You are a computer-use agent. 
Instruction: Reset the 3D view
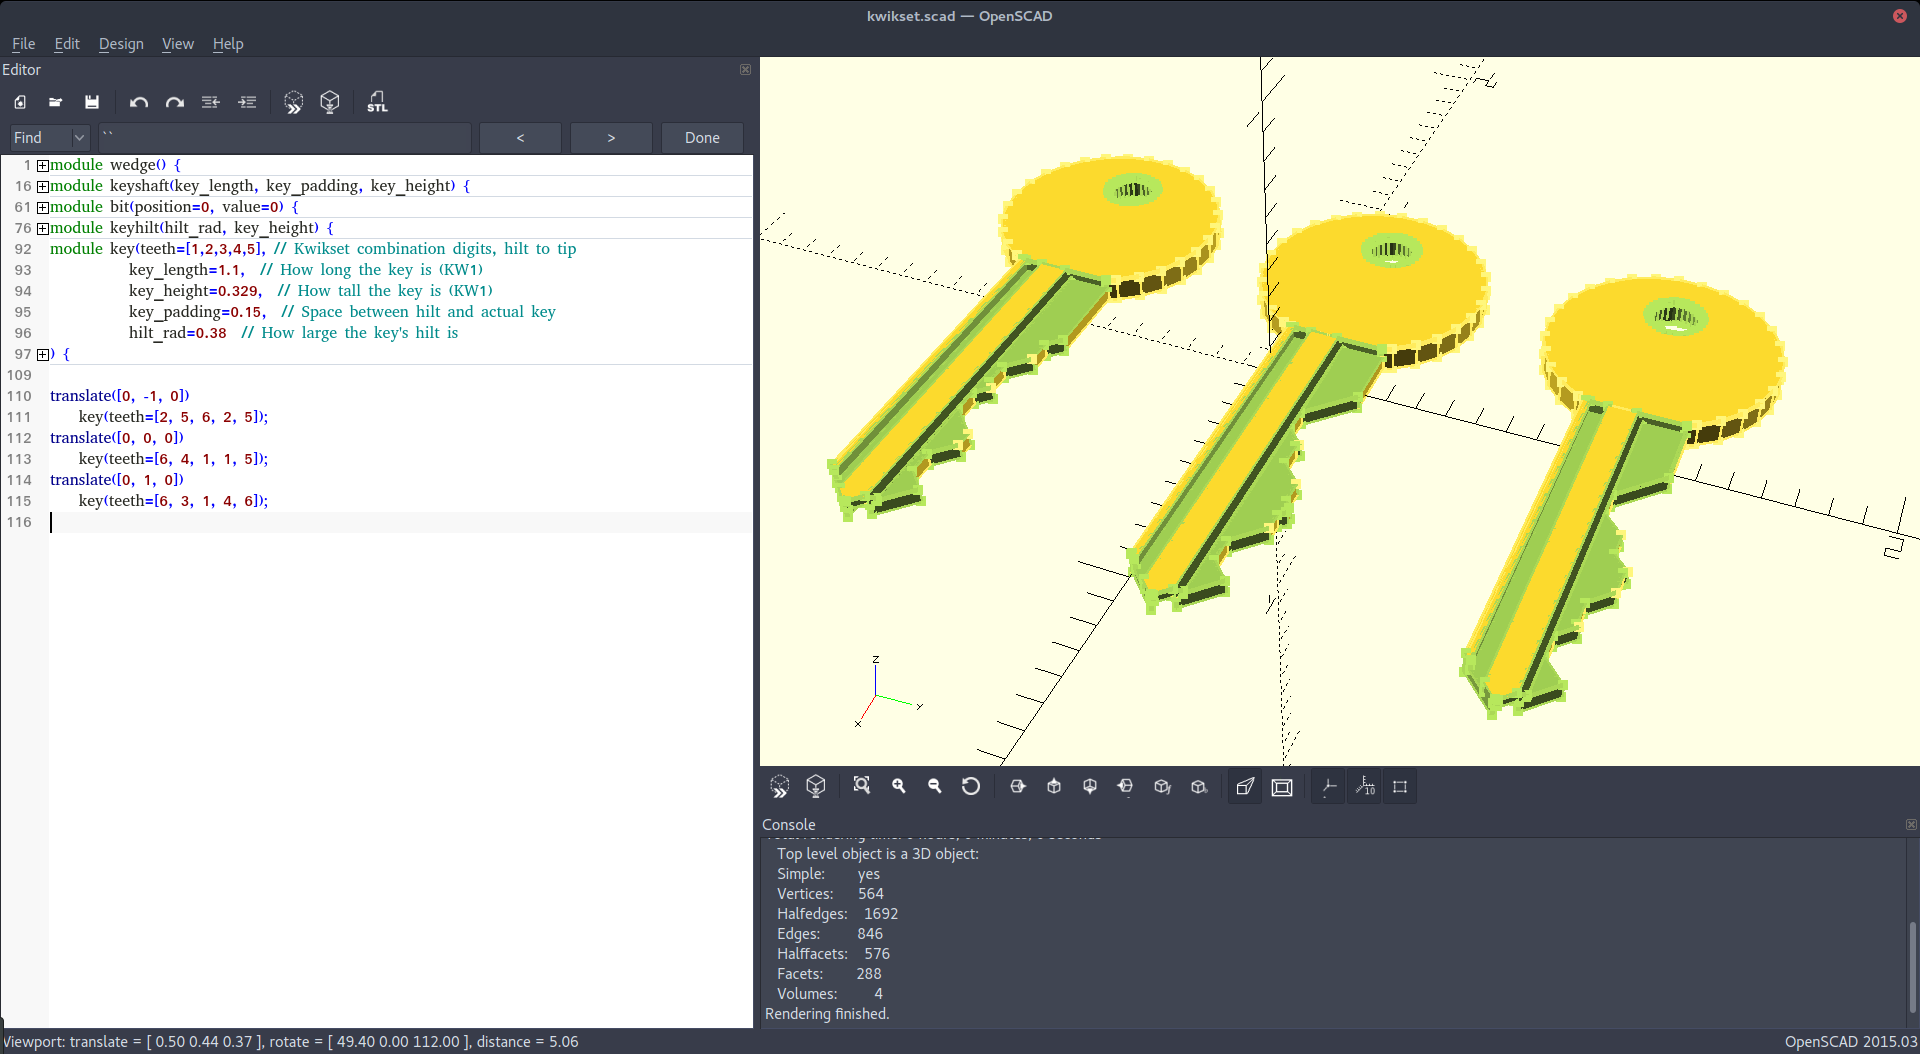coord(971,787)
